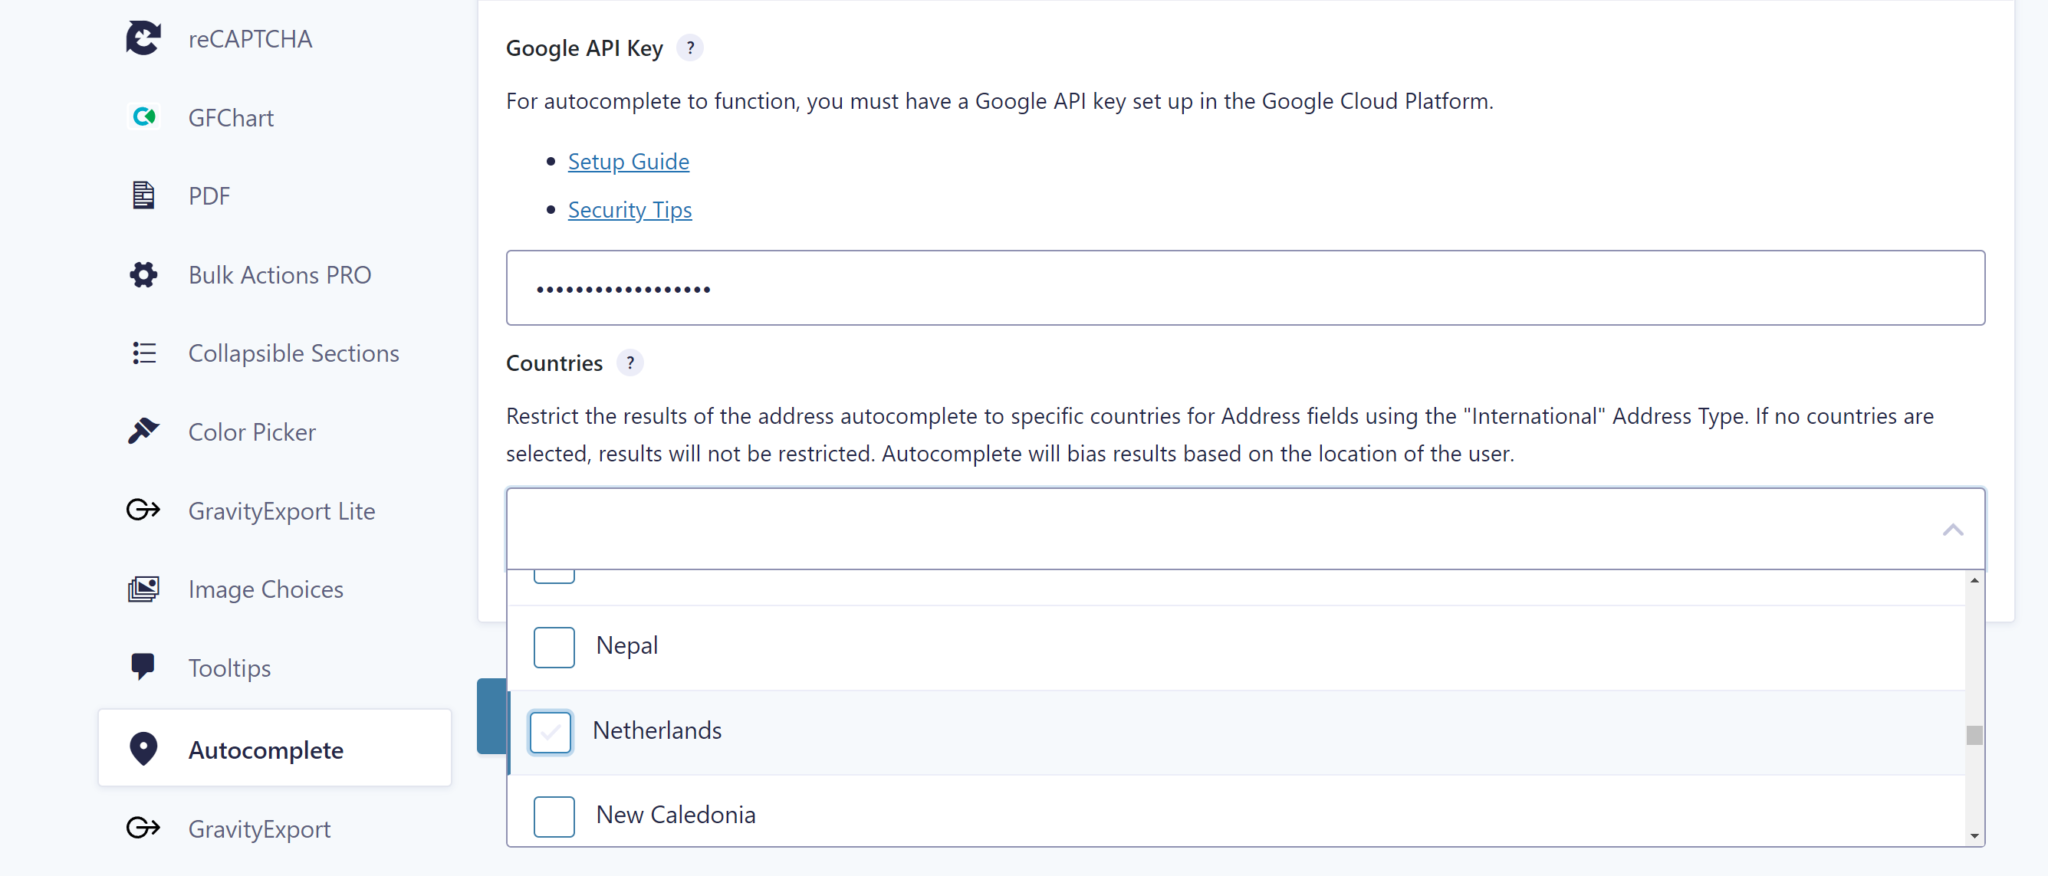Click the Color Picker icon

tap(144, 431)
